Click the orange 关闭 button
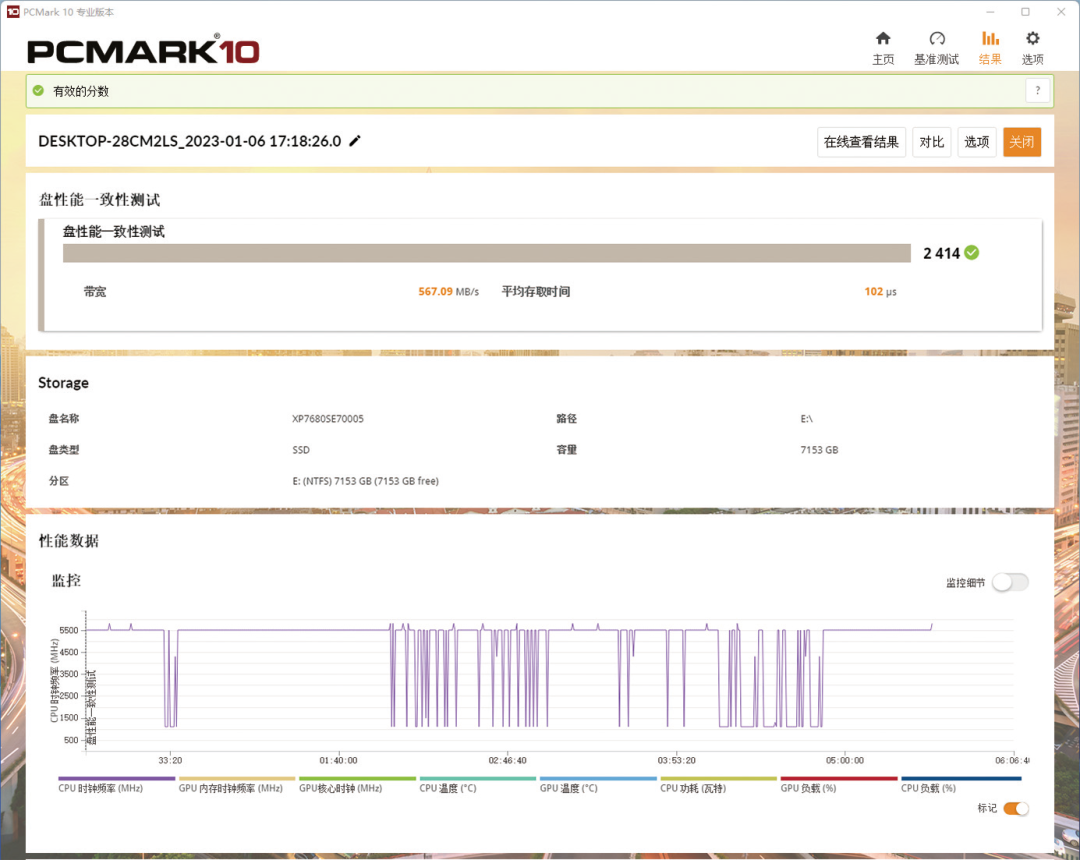1080x860 pixels. [1022, 142]
